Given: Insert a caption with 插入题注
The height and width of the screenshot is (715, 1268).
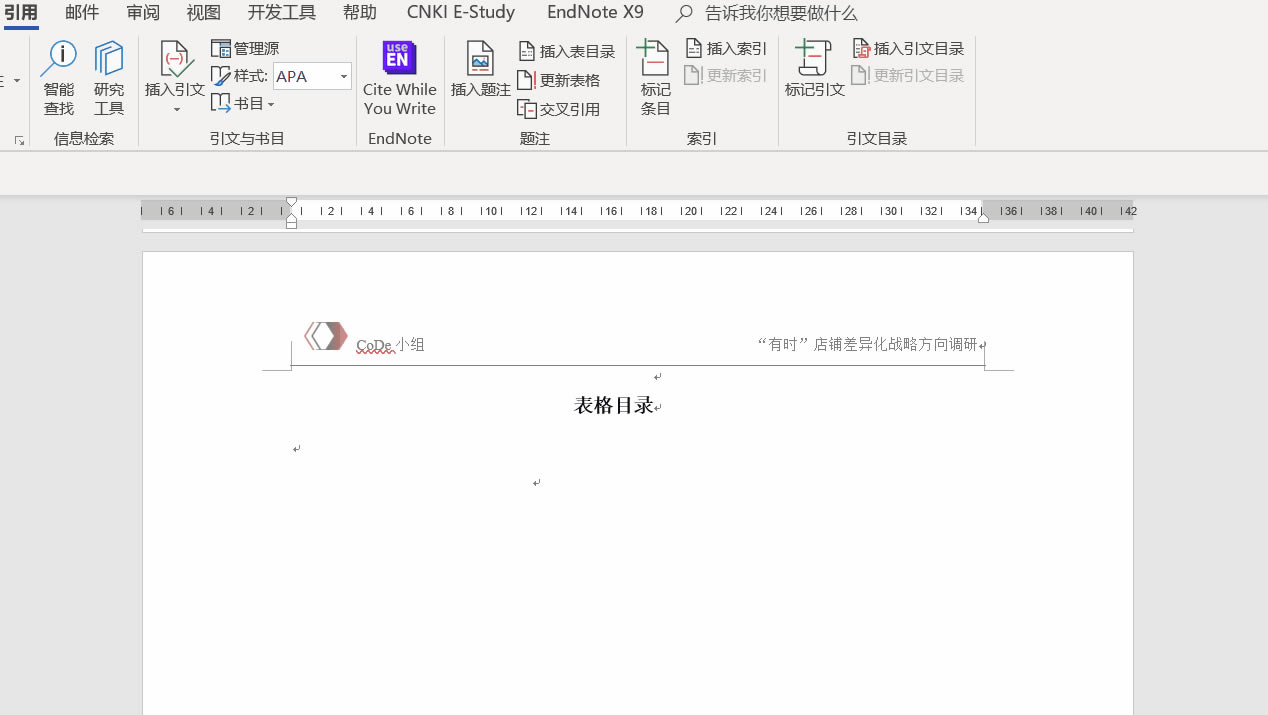Looking at the screenshot, I should pos(480,80).
